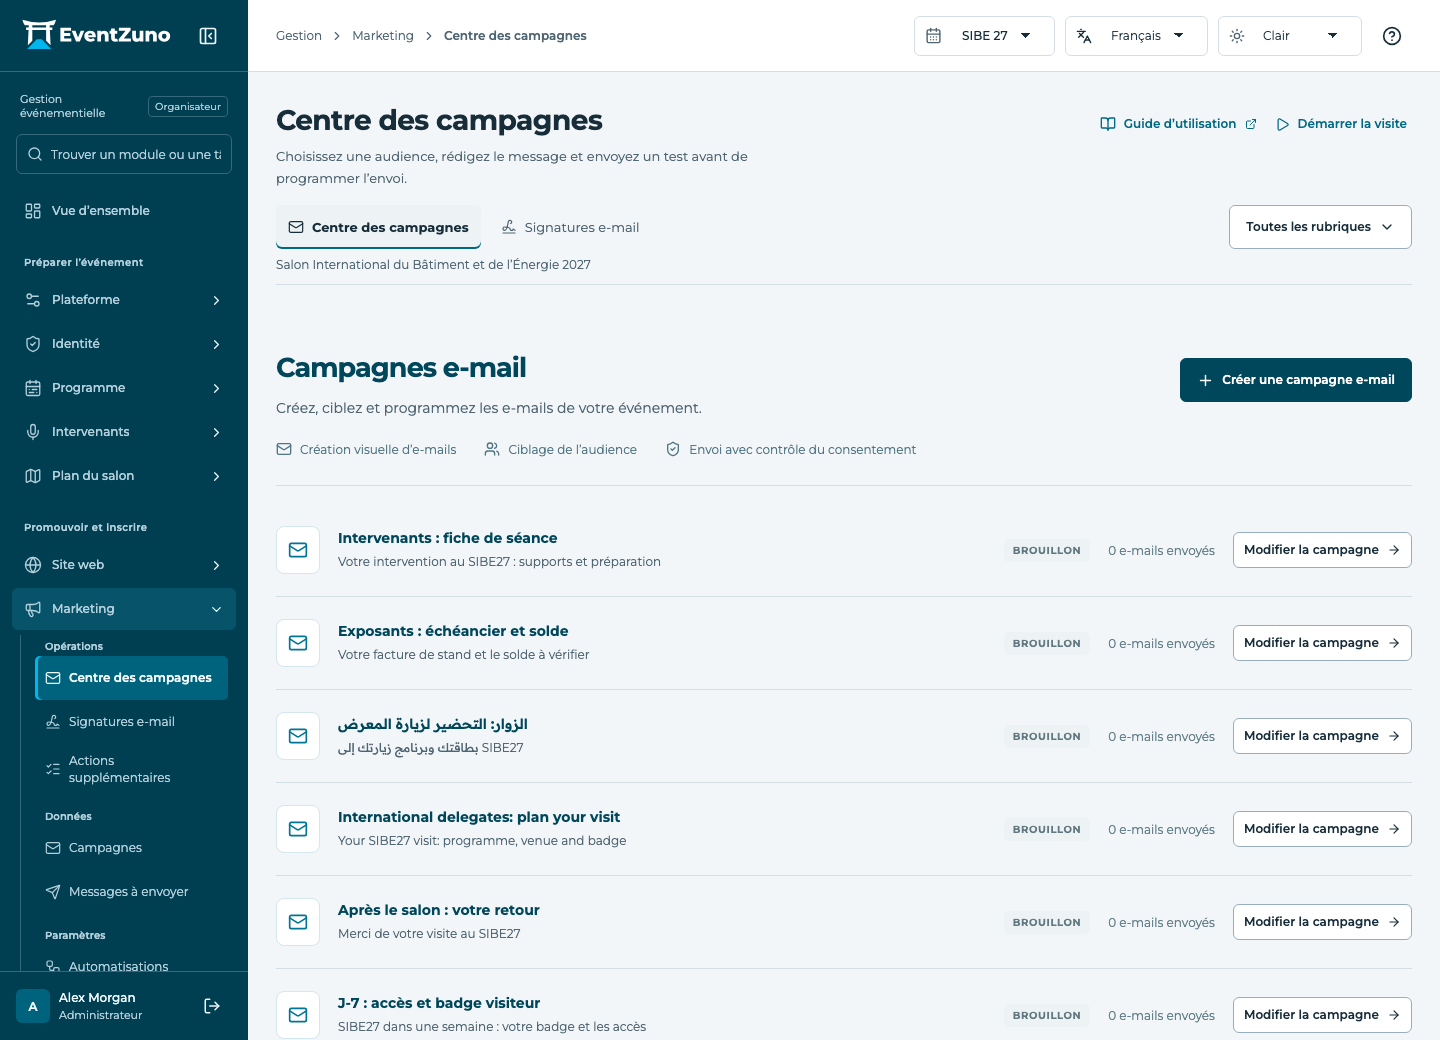This screenshot has width=1440, height=1040.
Task: Open Vue d'ensemble in the sidebar
Action: pos(124,211)
